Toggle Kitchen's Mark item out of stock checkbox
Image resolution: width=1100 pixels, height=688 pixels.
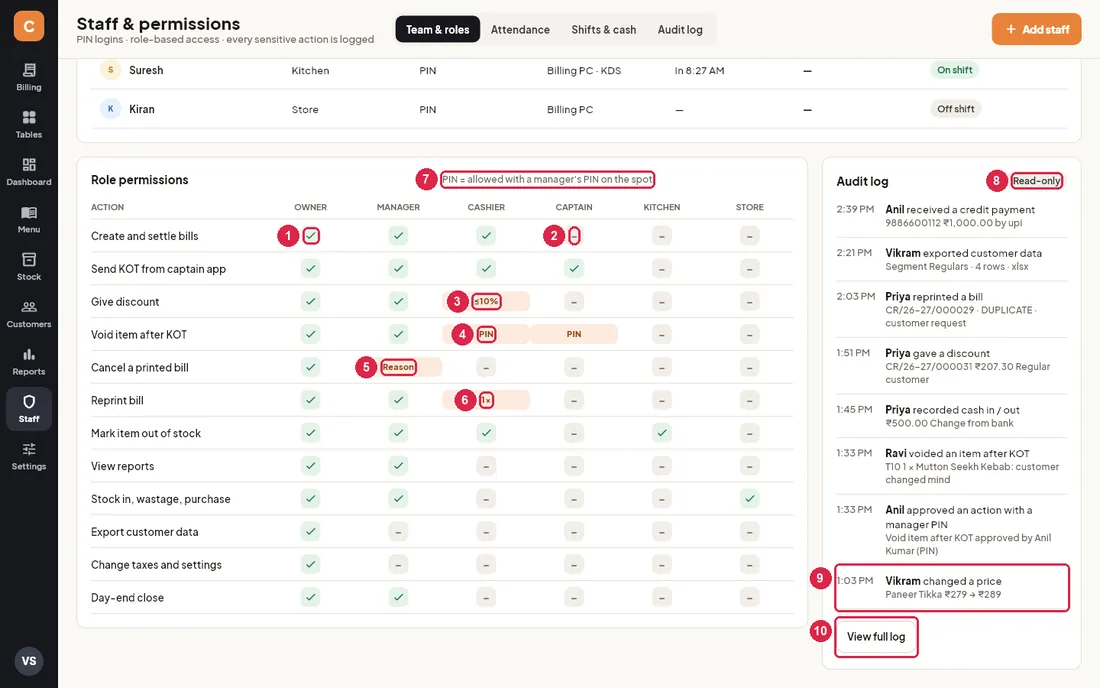click(x=662, y=433)
